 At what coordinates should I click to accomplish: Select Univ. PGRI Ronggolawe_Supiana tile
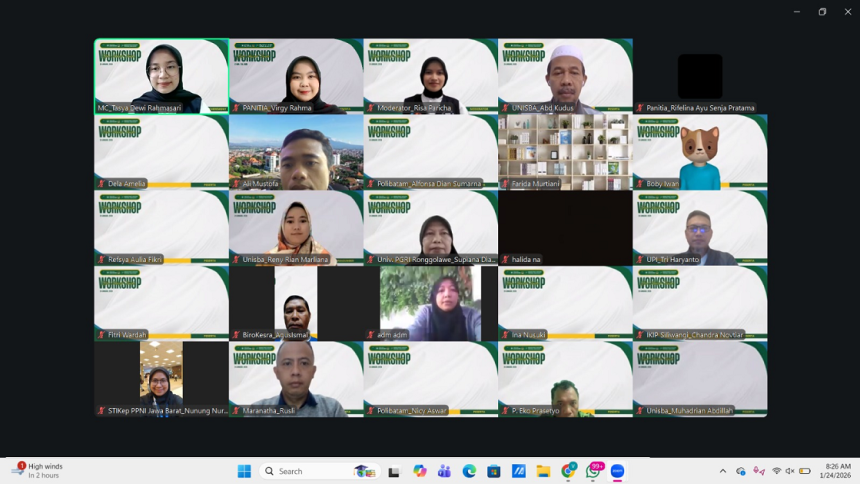point(431,228)
